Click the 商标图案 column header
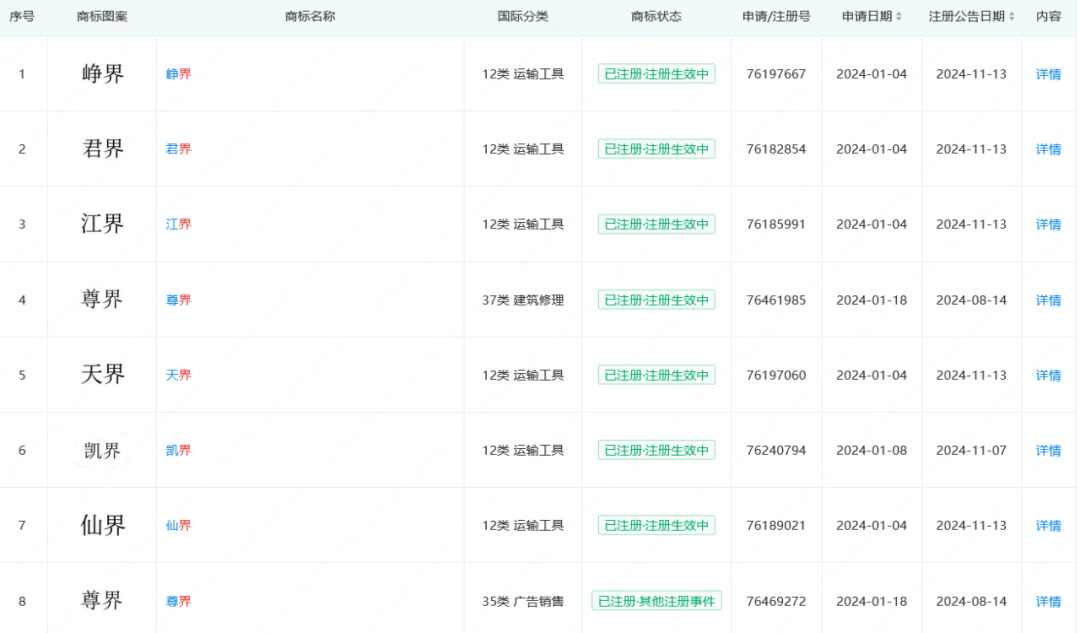Screen dimensions: 1080x633 [102, 17]
